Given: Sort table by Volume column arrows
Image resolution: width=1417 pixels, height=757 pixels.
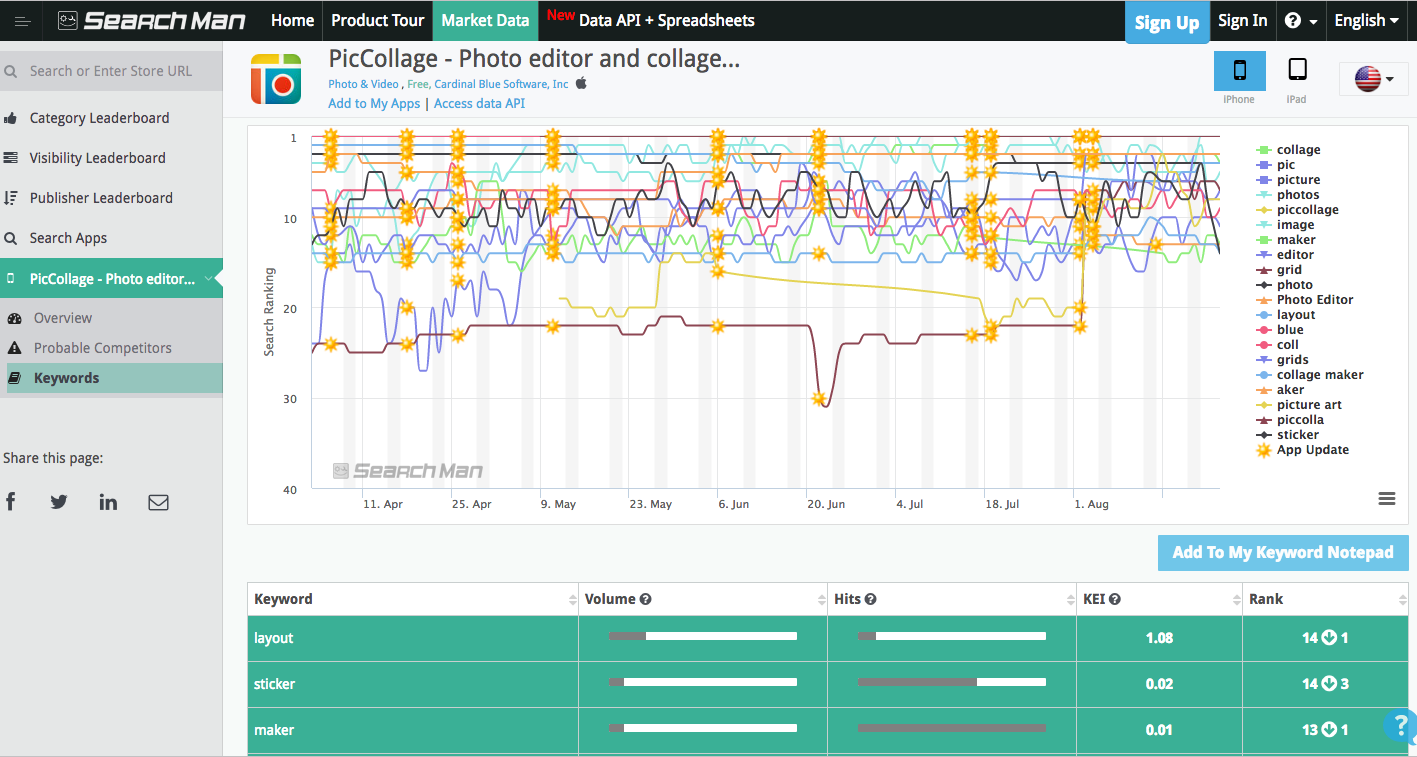Looking at the screenshot, I should coord(821,600).
